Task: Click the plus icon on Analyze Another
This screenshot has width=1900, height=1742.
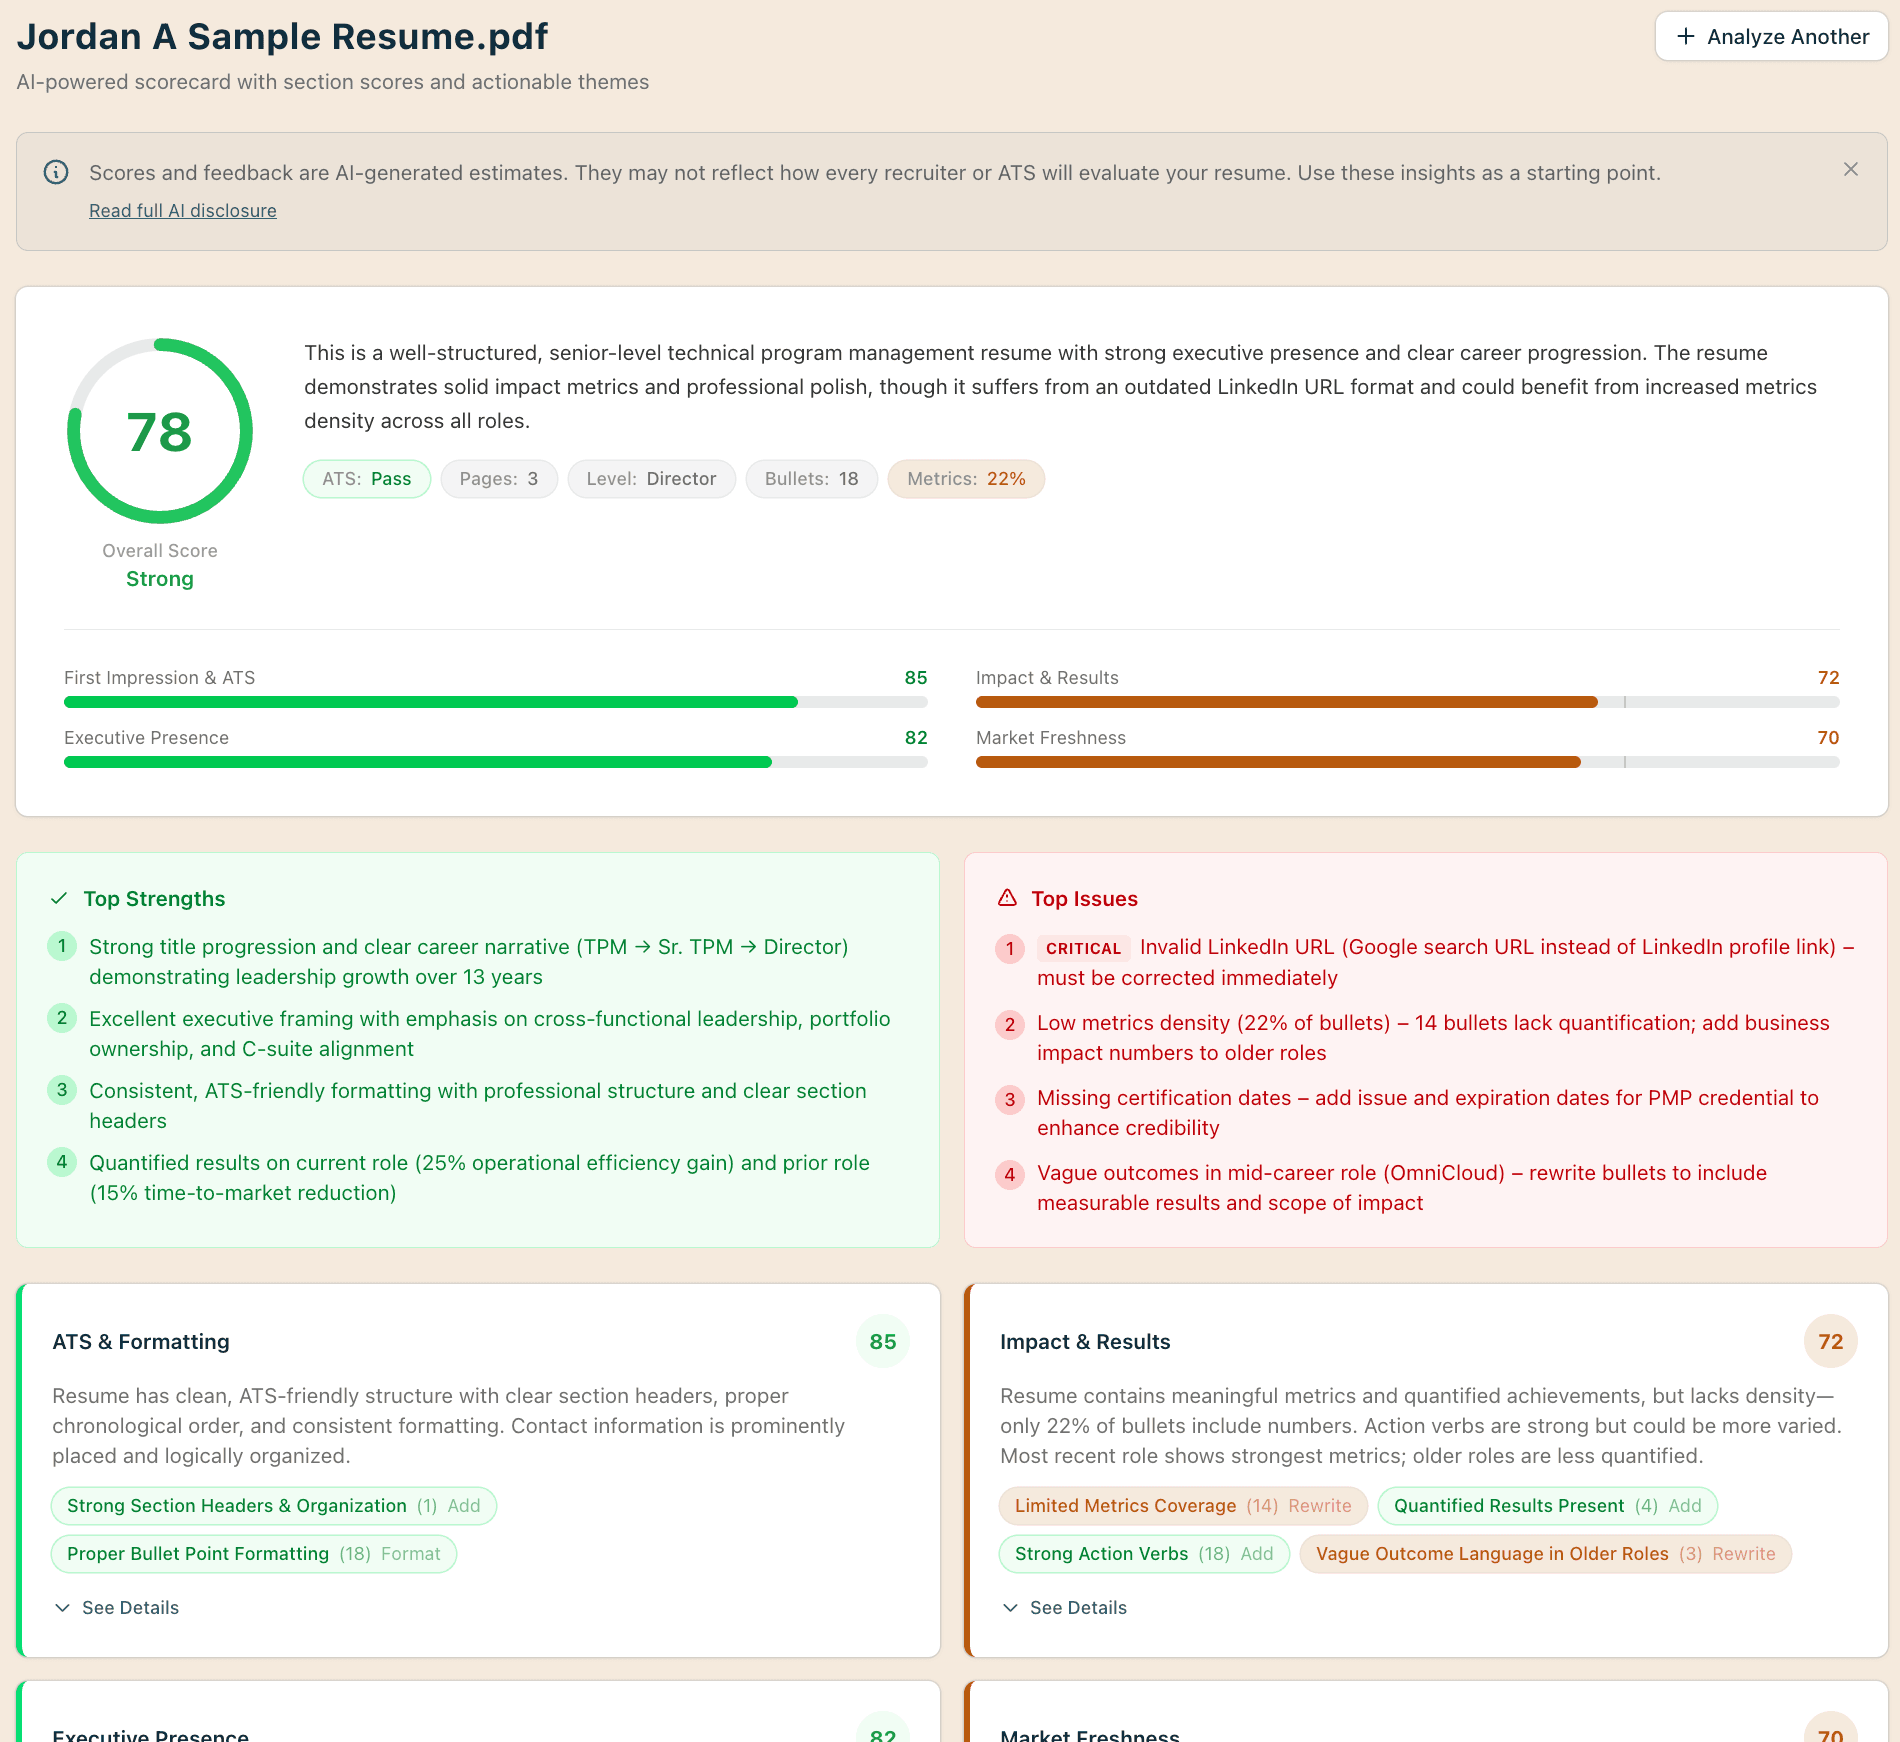Action: [x=1685, y=36]
